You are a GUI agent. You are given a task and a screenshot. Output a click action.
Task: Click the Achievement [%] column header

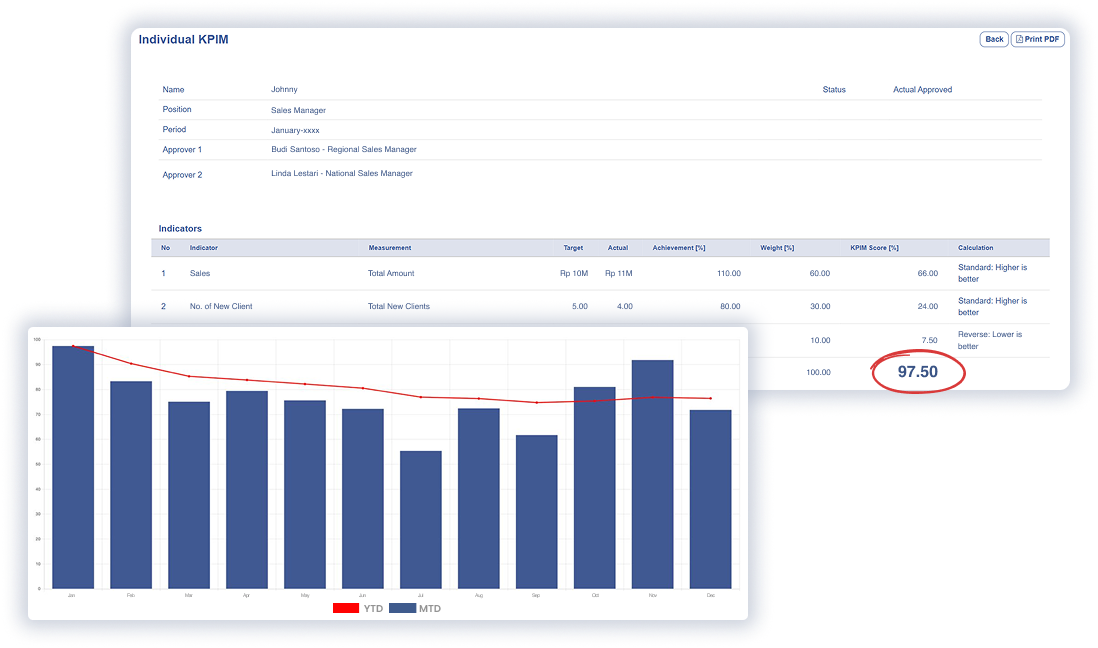click(679, 248)
